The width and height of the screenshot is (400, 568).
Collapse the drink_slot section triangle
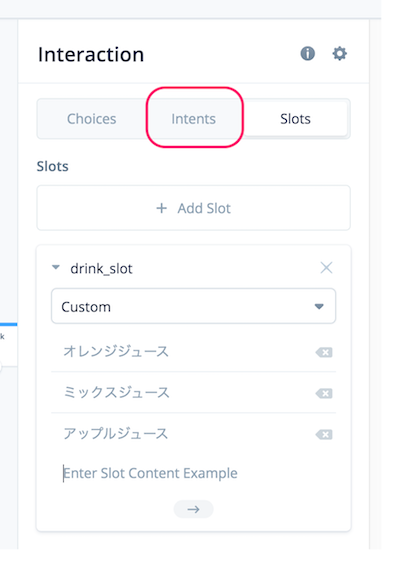pos(56,267)
